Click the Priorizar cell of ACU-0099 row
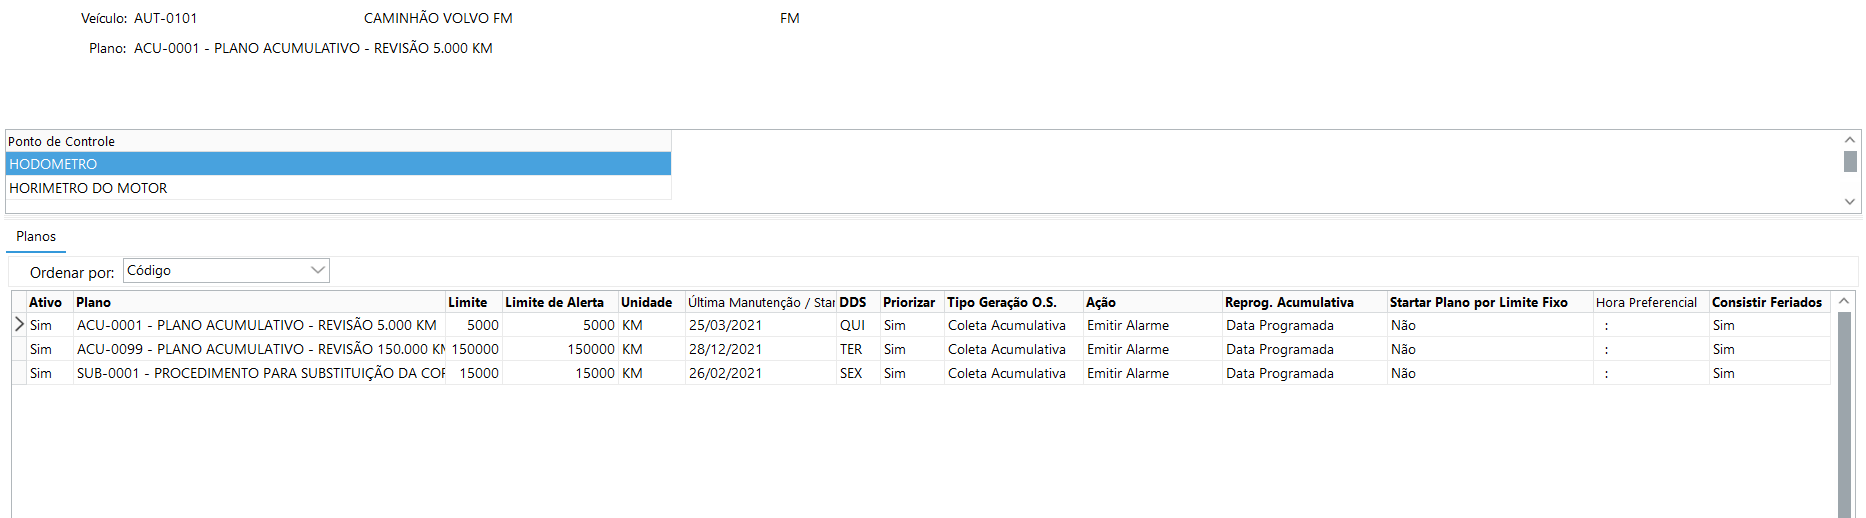The width and height of the screenshot is (1866, 518). pyautogui.click(x=912, y=349)
